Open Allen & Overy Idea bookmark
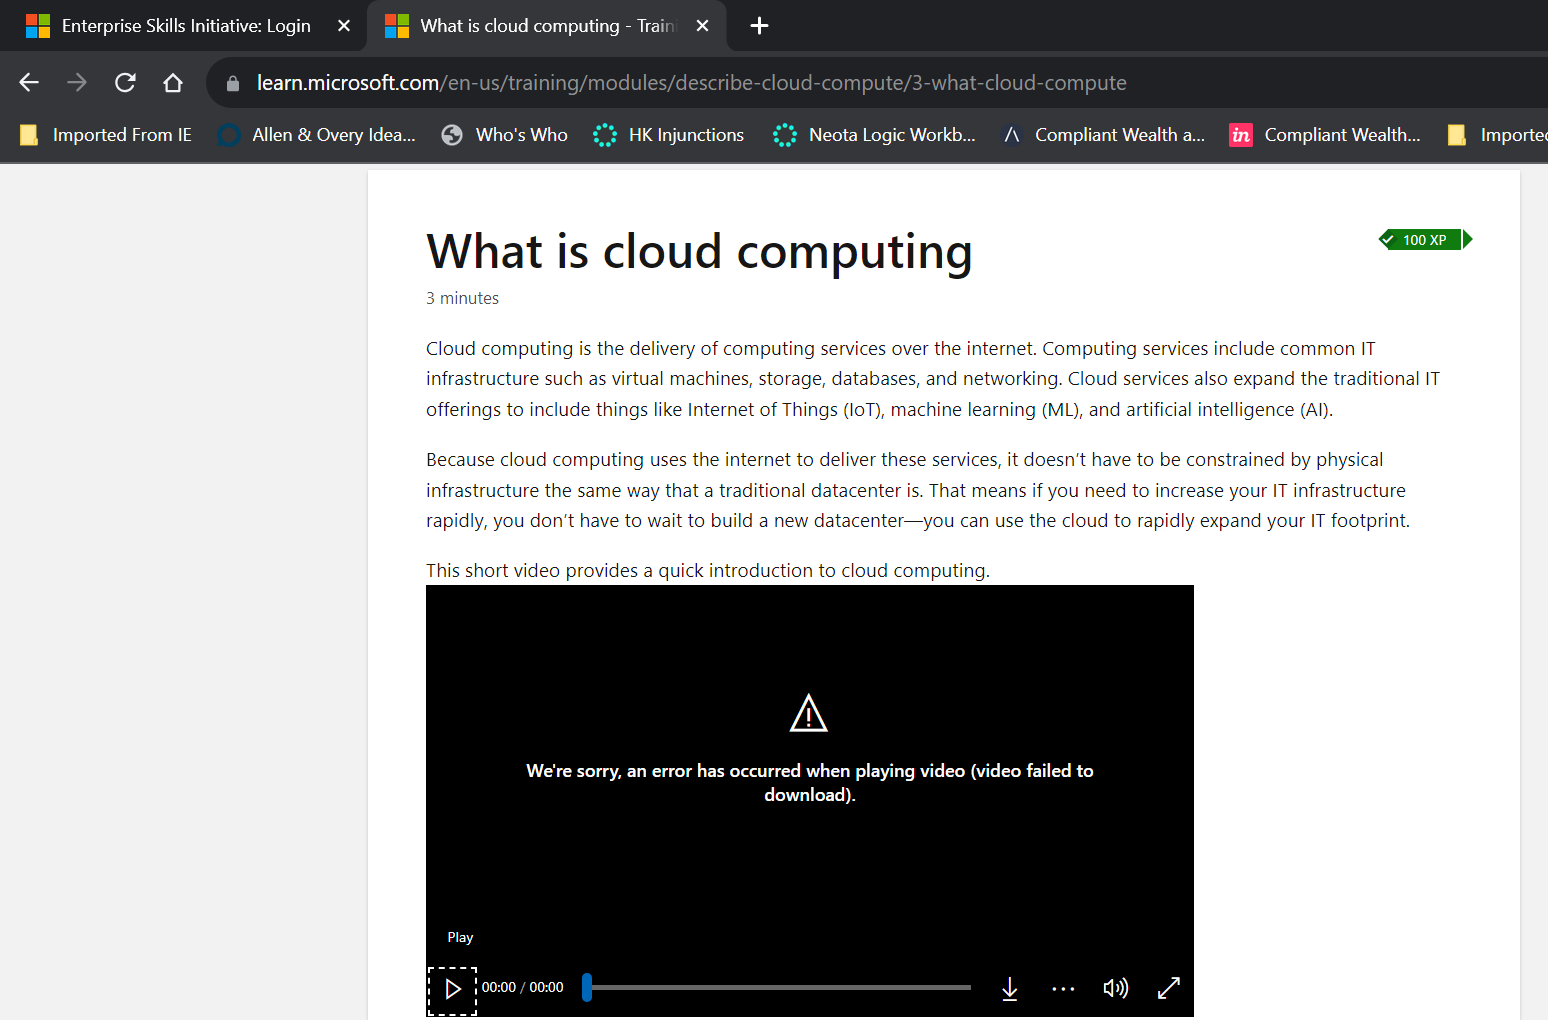Screen dimensions: 1548x1020 (x=317, y=135)
